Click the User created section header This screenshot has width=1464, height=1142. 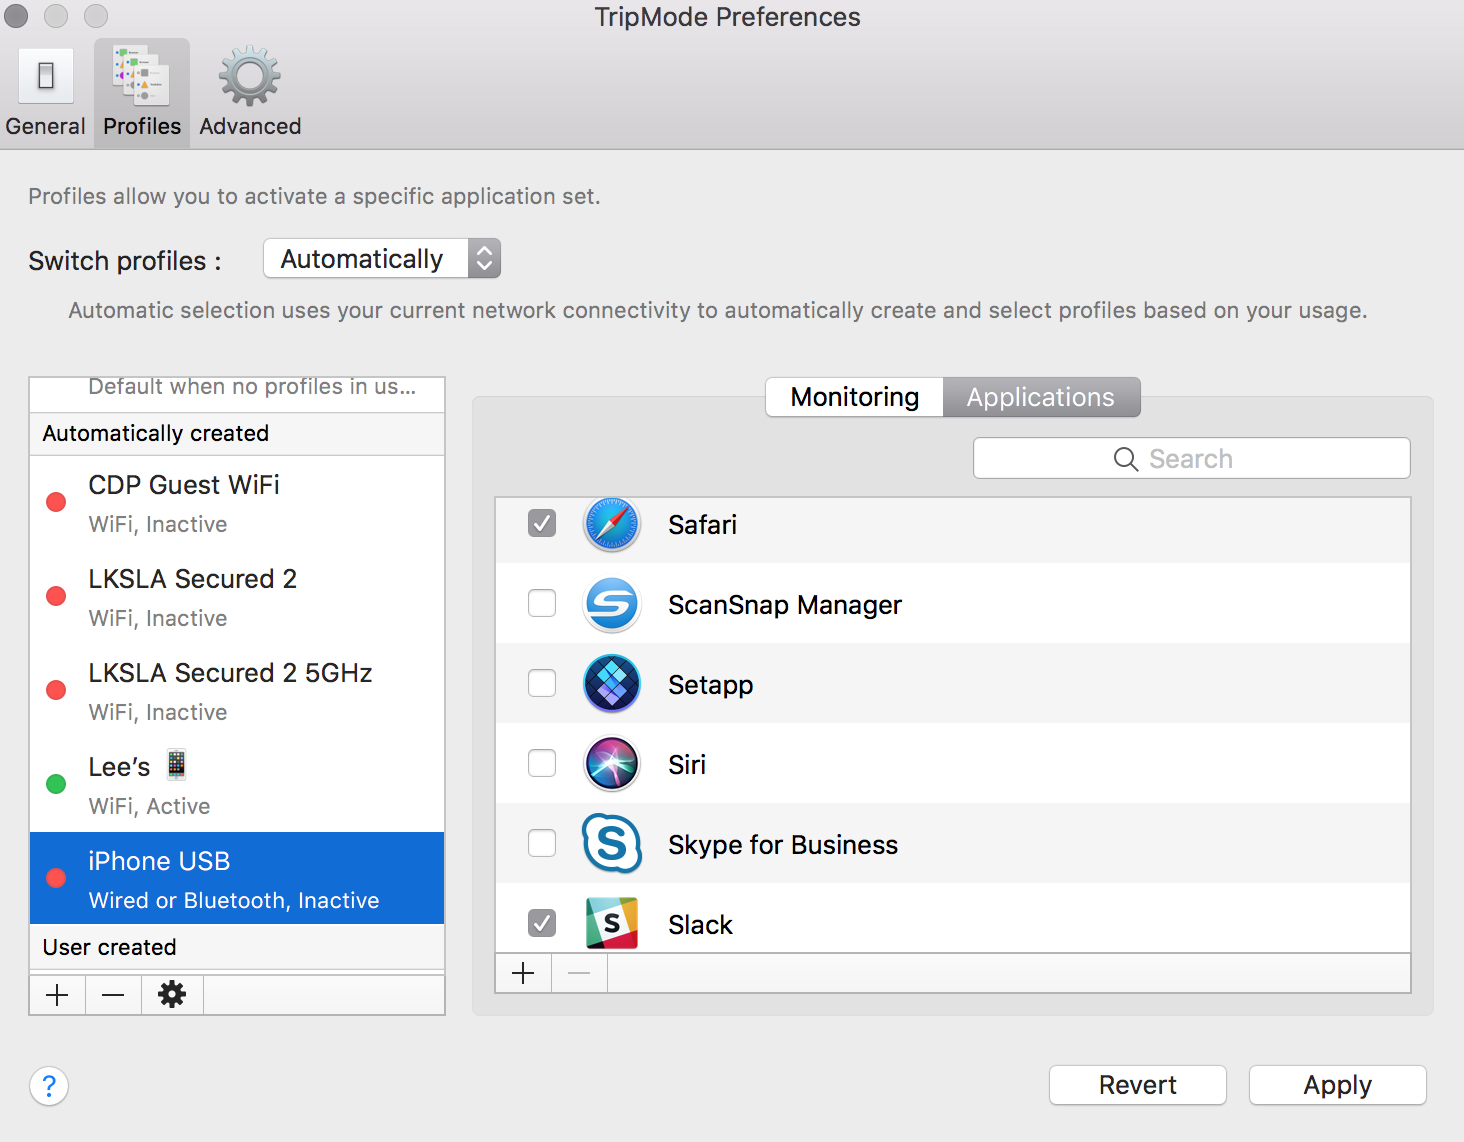(237, 947)
